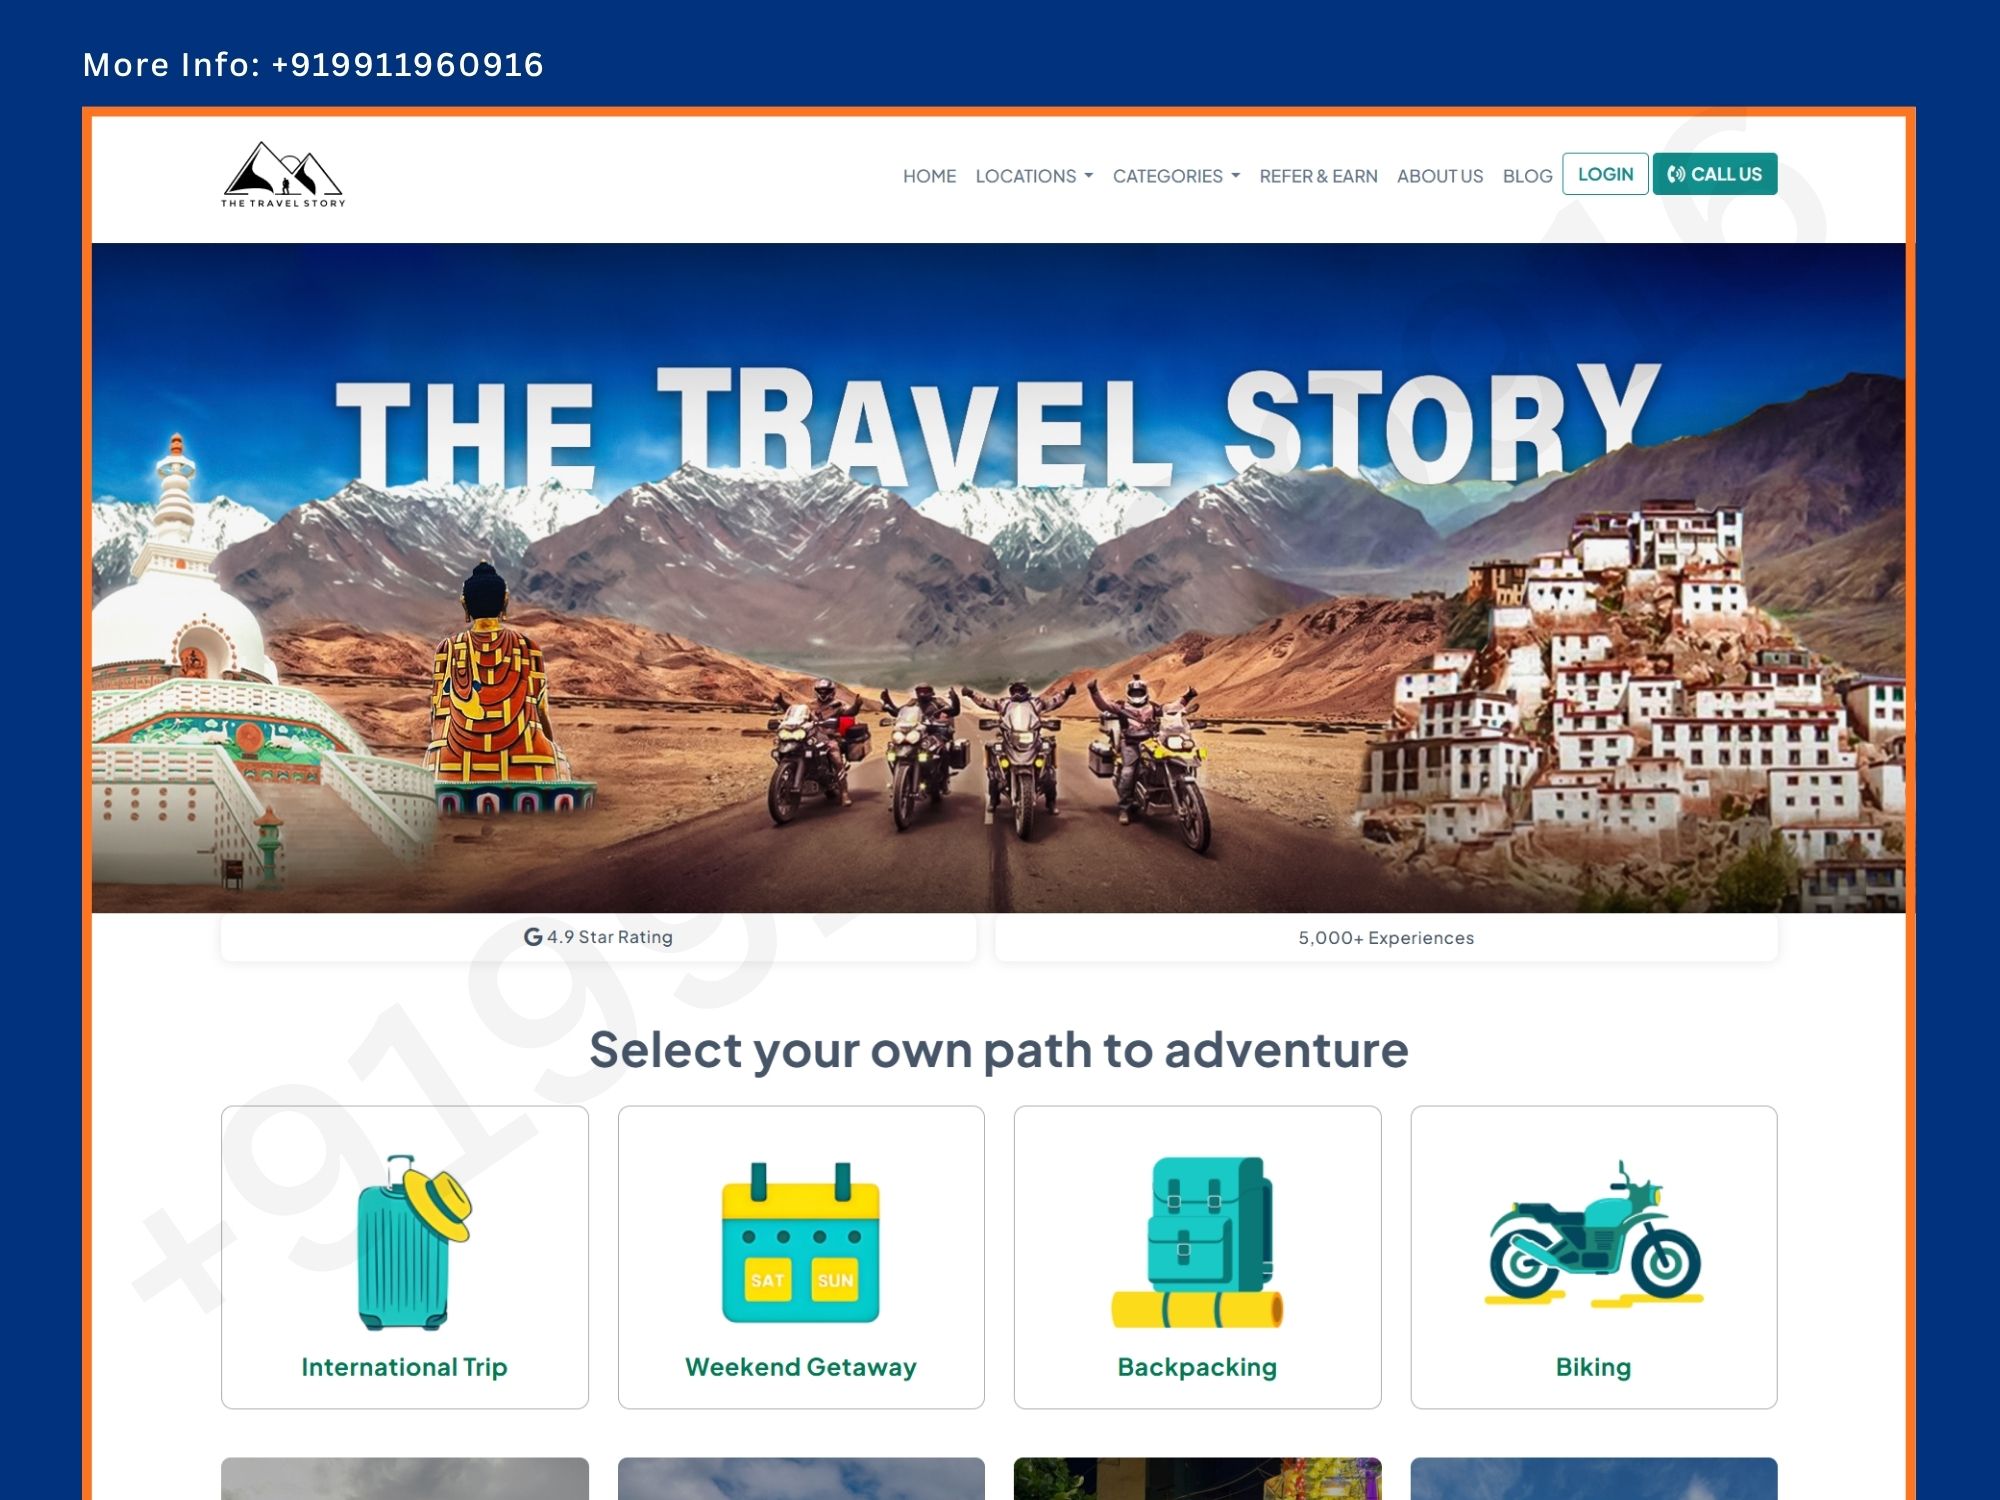Choose the Weekend Getaway calendar icon

coord(800,1242)
